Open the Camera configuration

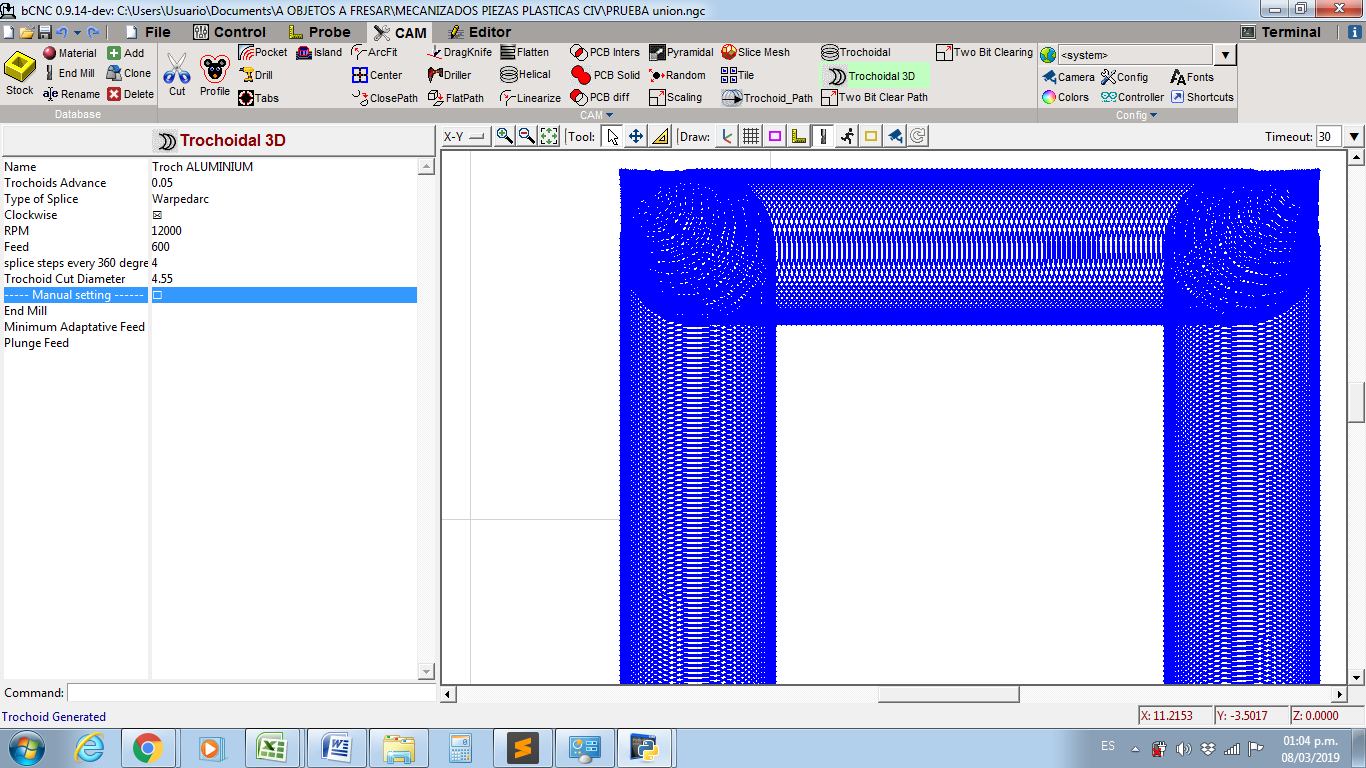coord(1068,77)
